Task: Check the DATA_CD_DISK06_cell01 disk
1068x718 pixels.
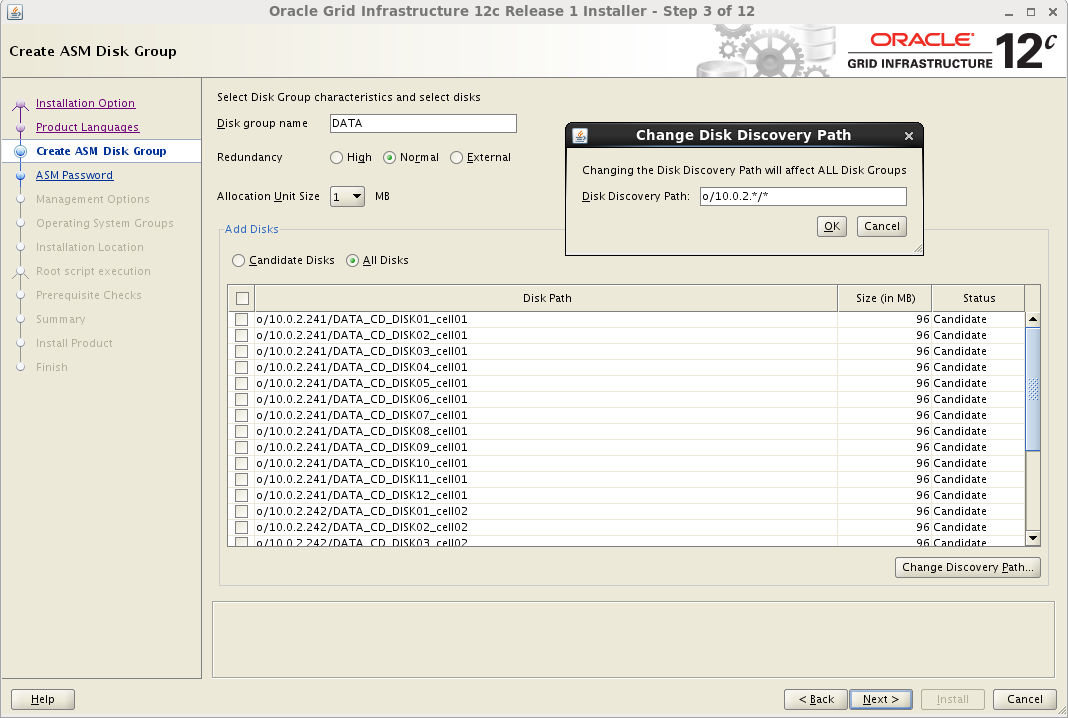Action: [x=241, y=399]
